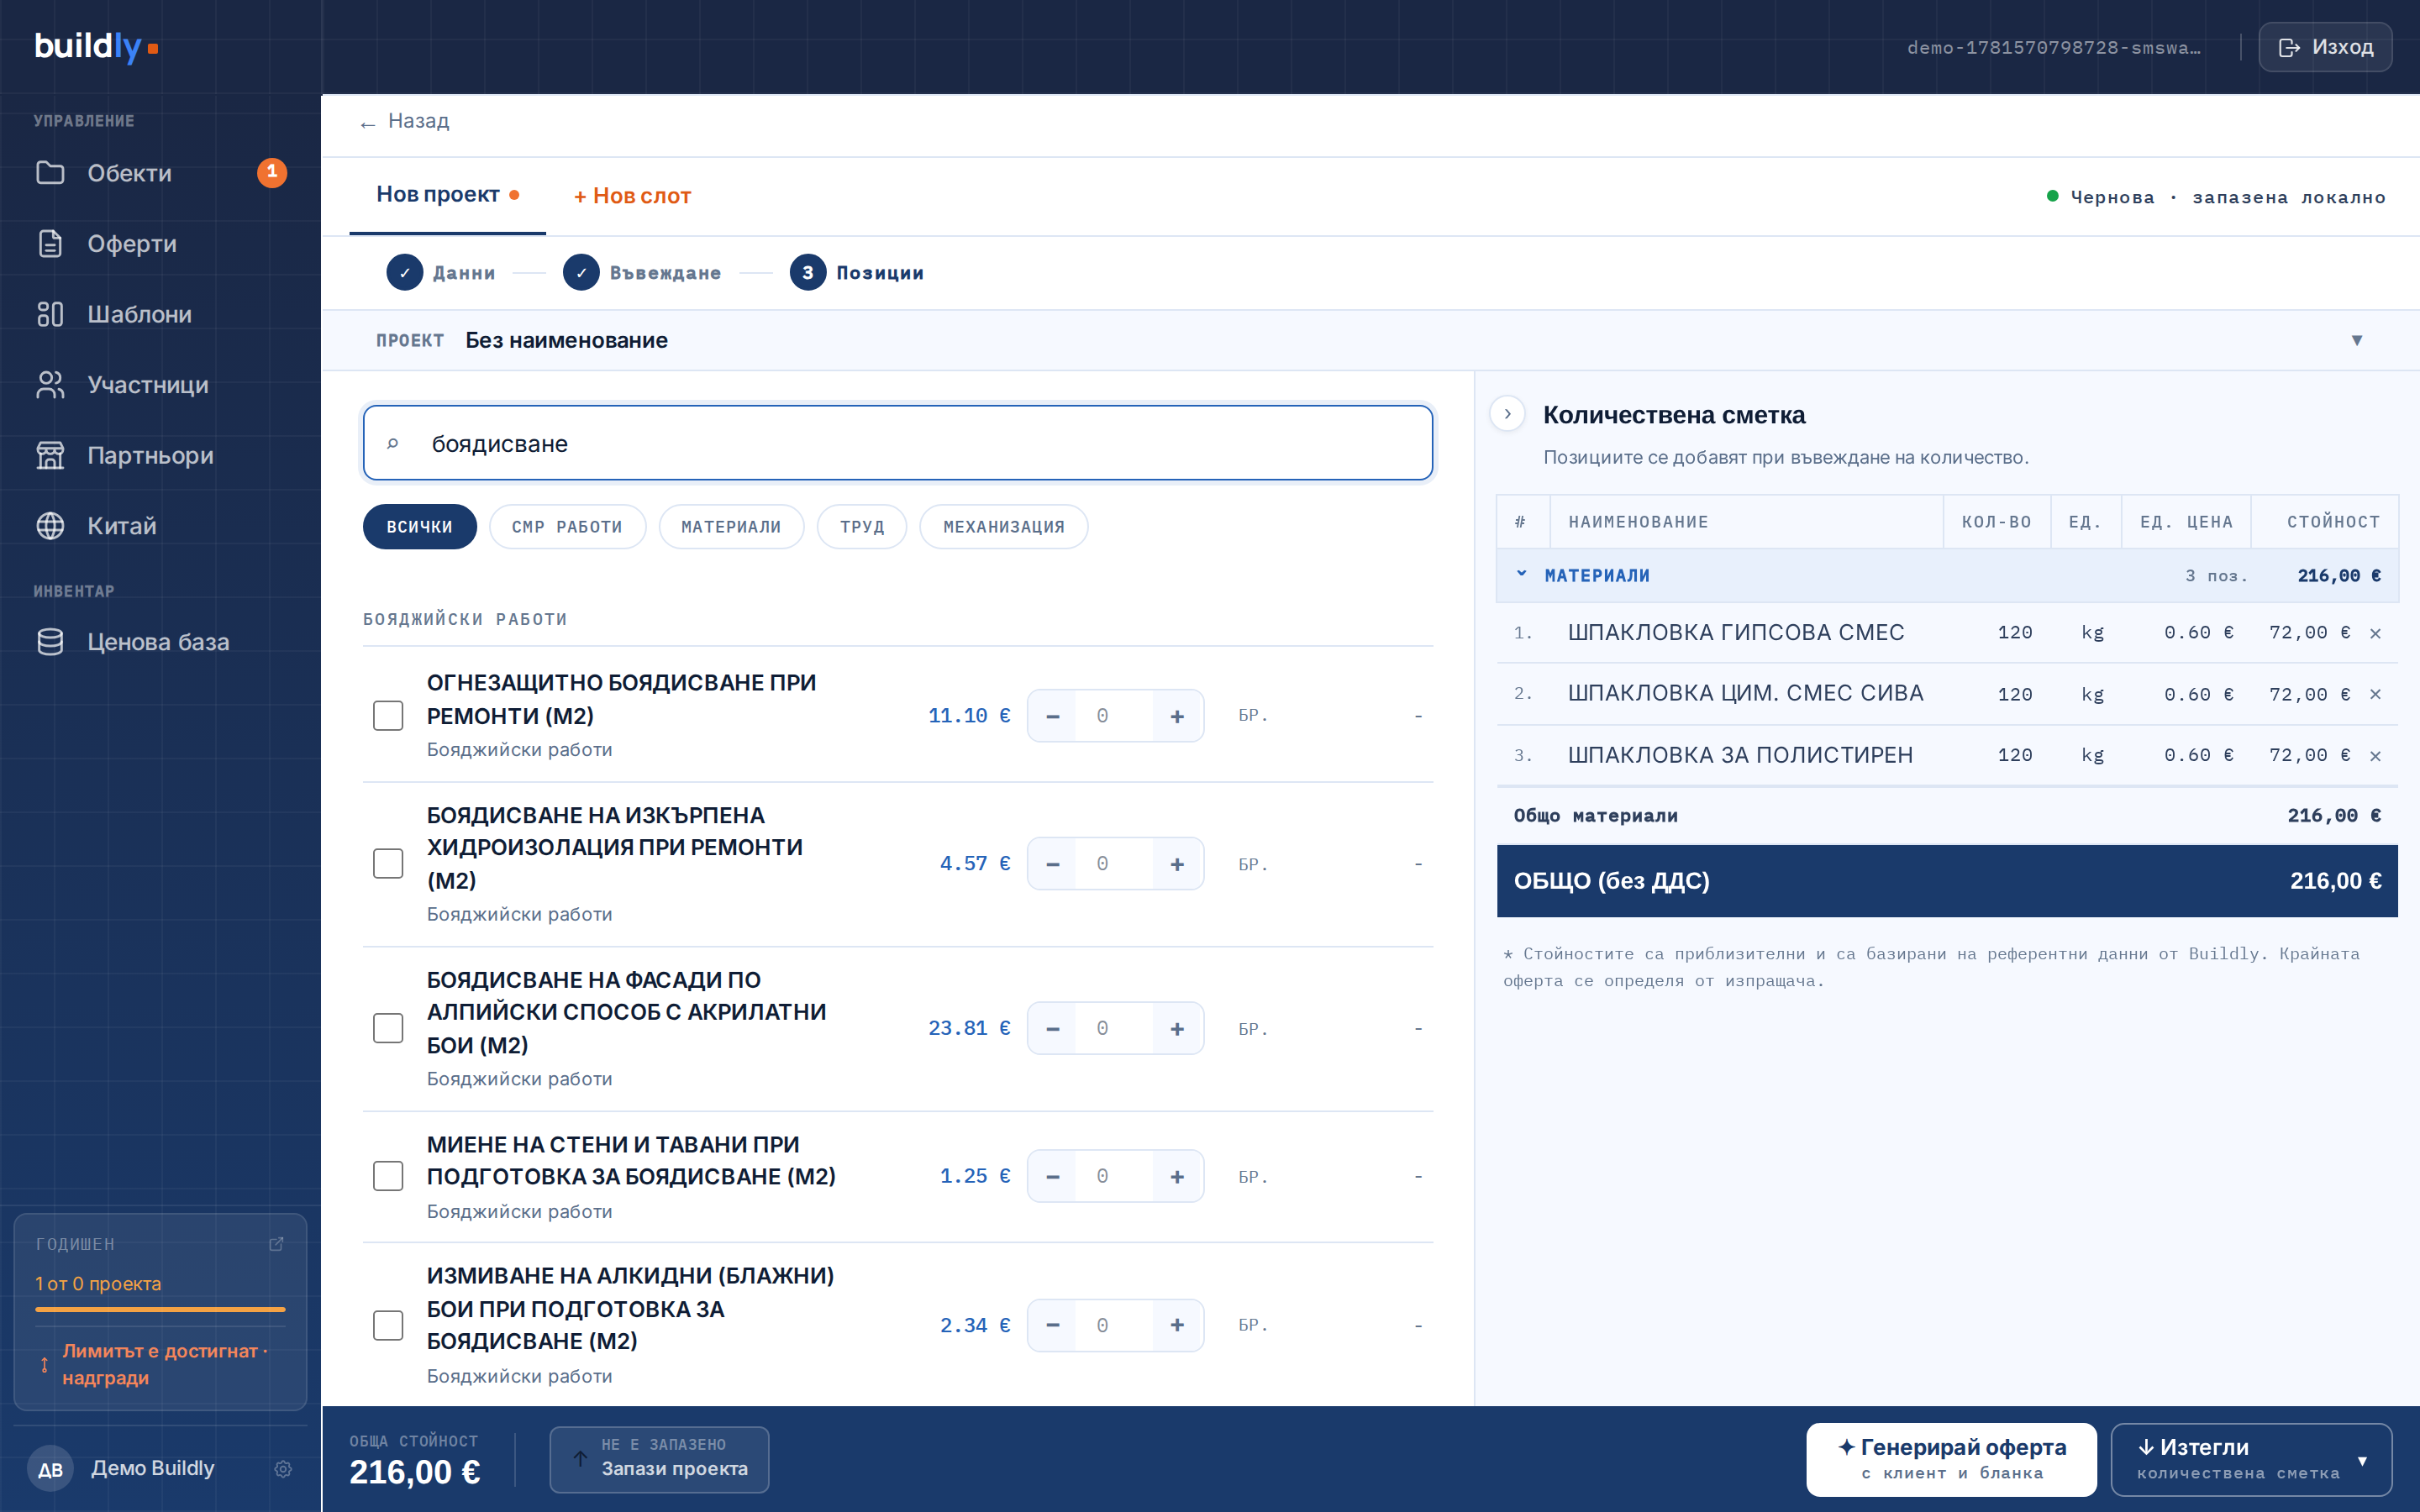The width and height of the screenshot is (2420, 1512).
Task: Check the БОЯДИСВАНЕ НА ФАСАДИ ПО АЛПИЙСКИ checkbox
Action: coord(388,1028)
